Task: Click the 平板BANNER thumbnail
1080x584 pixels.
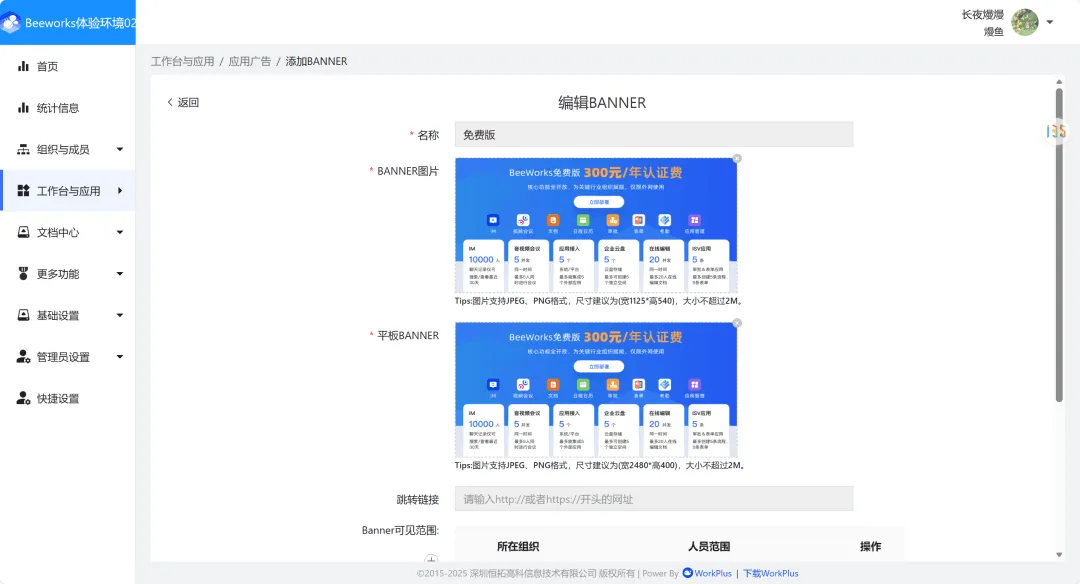Action: click(596, 390)
